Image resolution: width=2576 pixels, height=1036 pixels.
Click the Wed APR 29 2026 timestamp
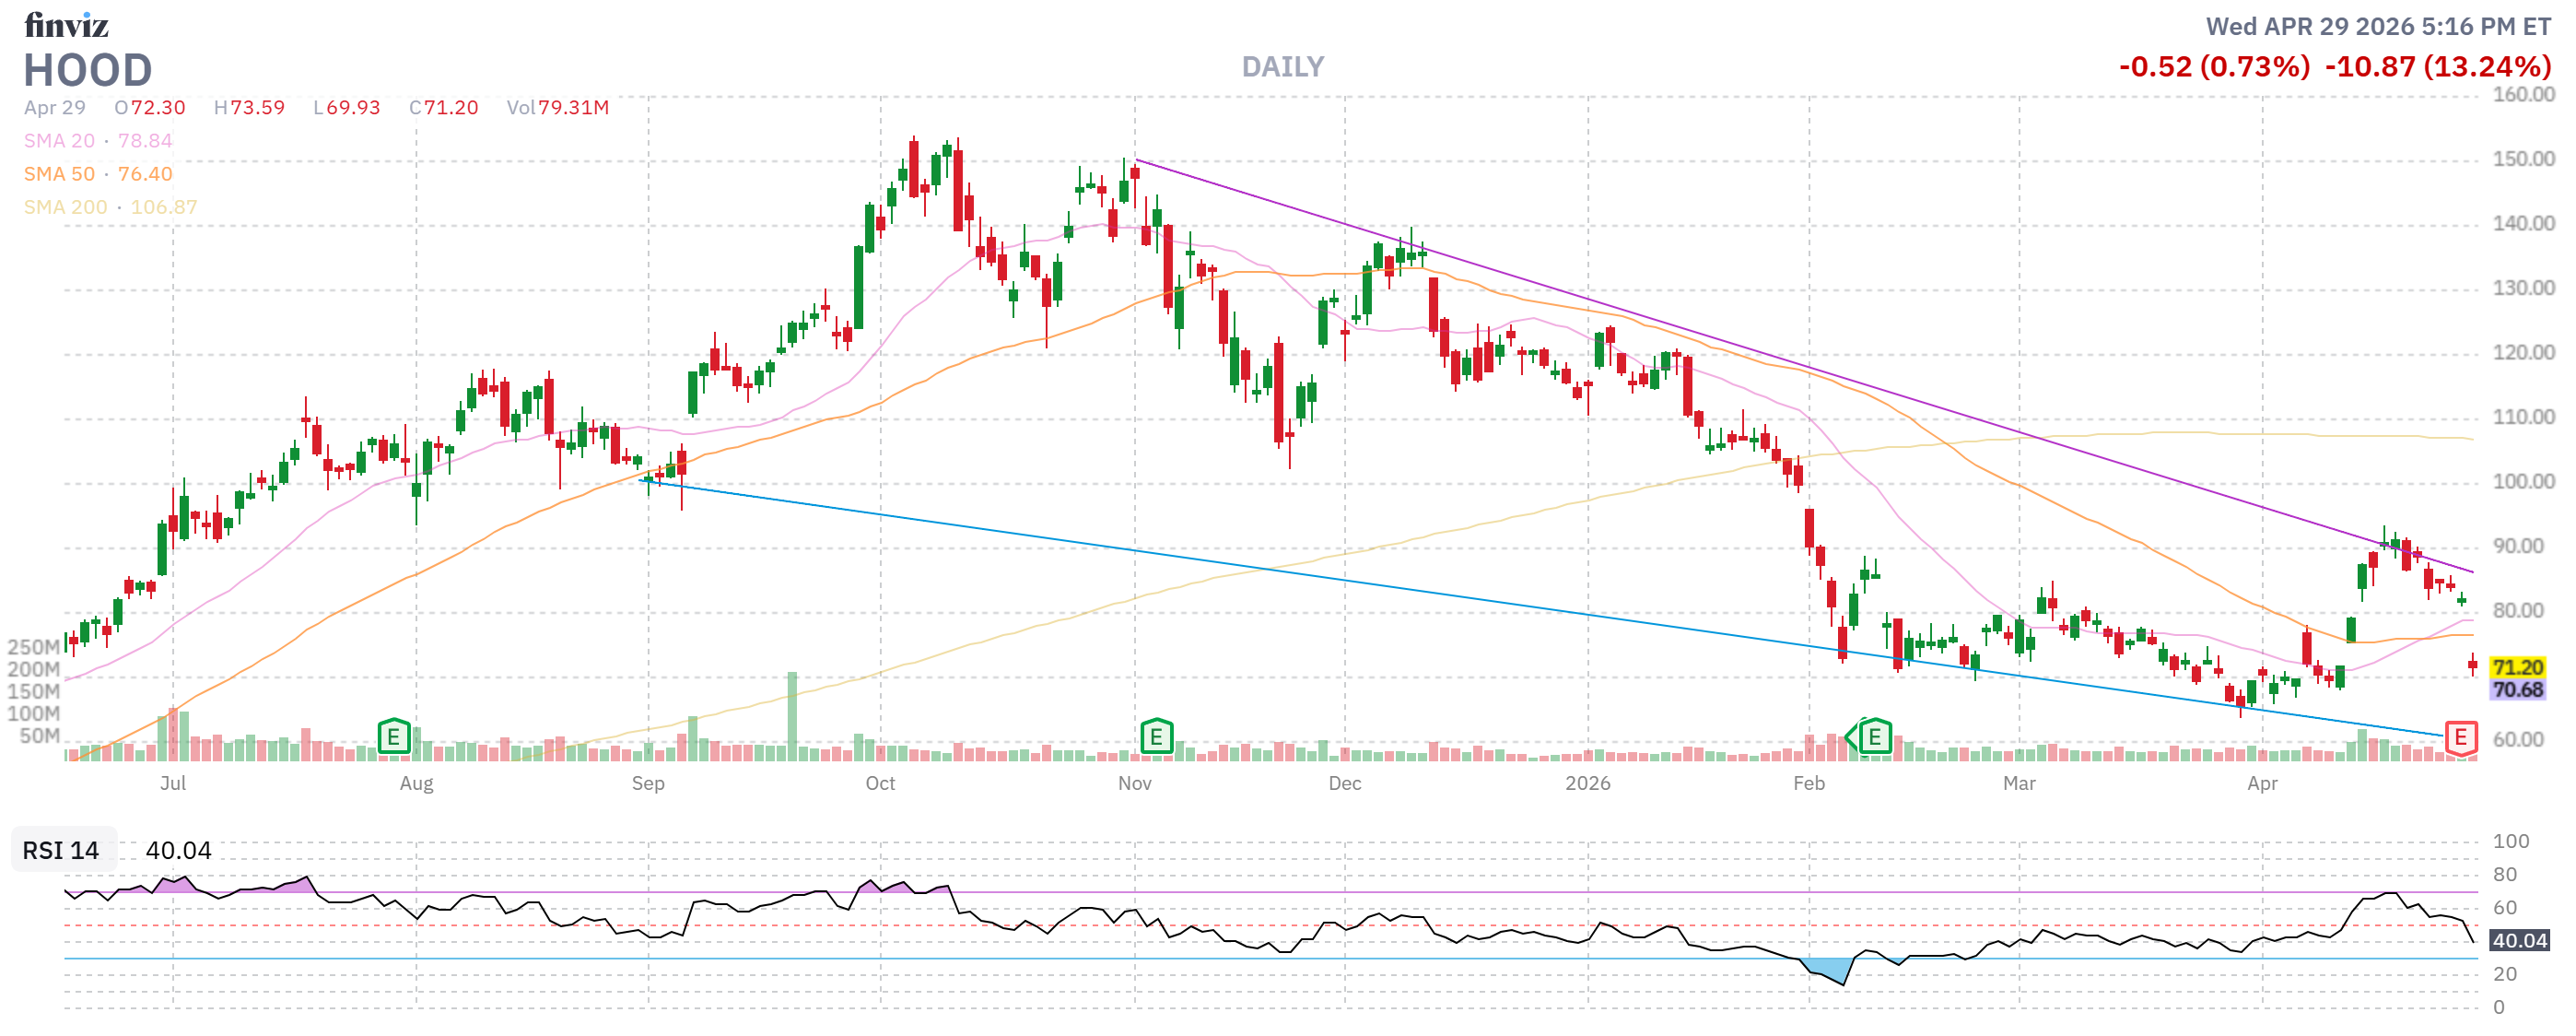2378,27
